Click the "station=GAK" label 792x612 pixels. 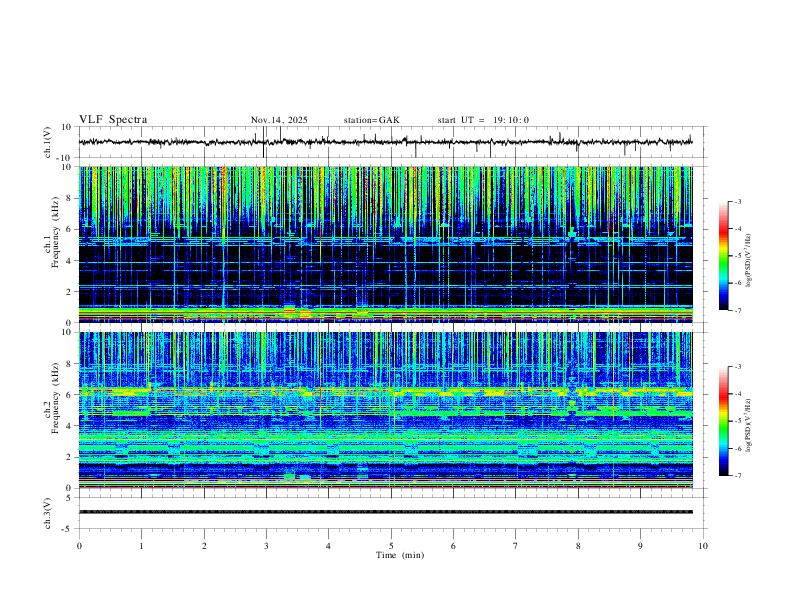pyautogui.click(x=371, y=120)
